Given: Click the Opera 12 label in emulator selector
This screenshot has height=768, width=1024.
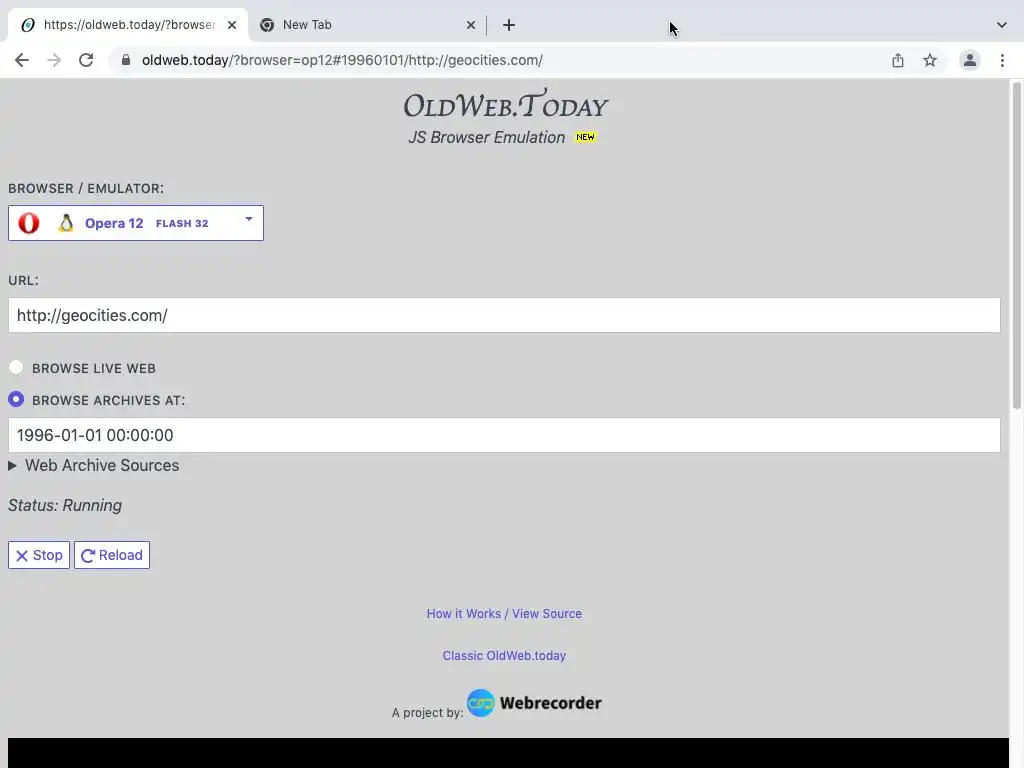Looking at the screenshot, I should click(x=114, y=223).
